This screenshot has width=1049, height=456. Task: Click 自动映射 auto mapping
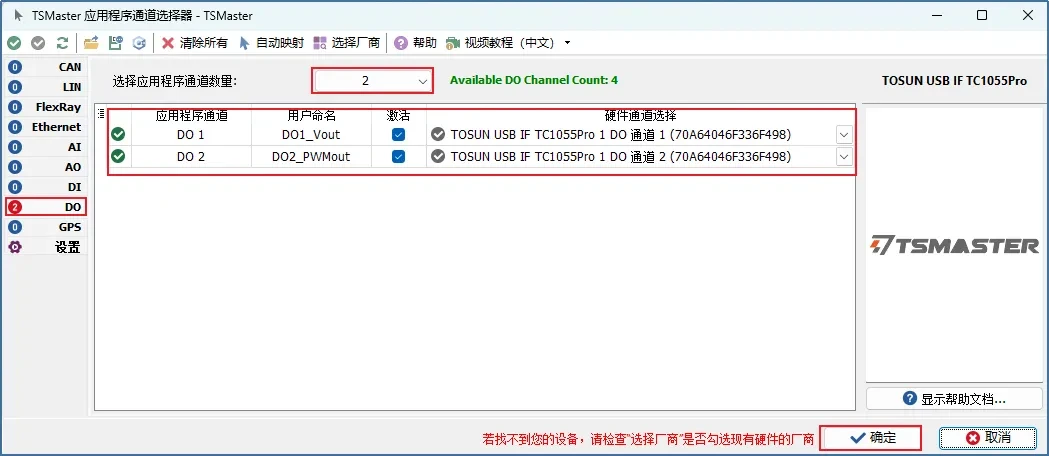(271, 43)
